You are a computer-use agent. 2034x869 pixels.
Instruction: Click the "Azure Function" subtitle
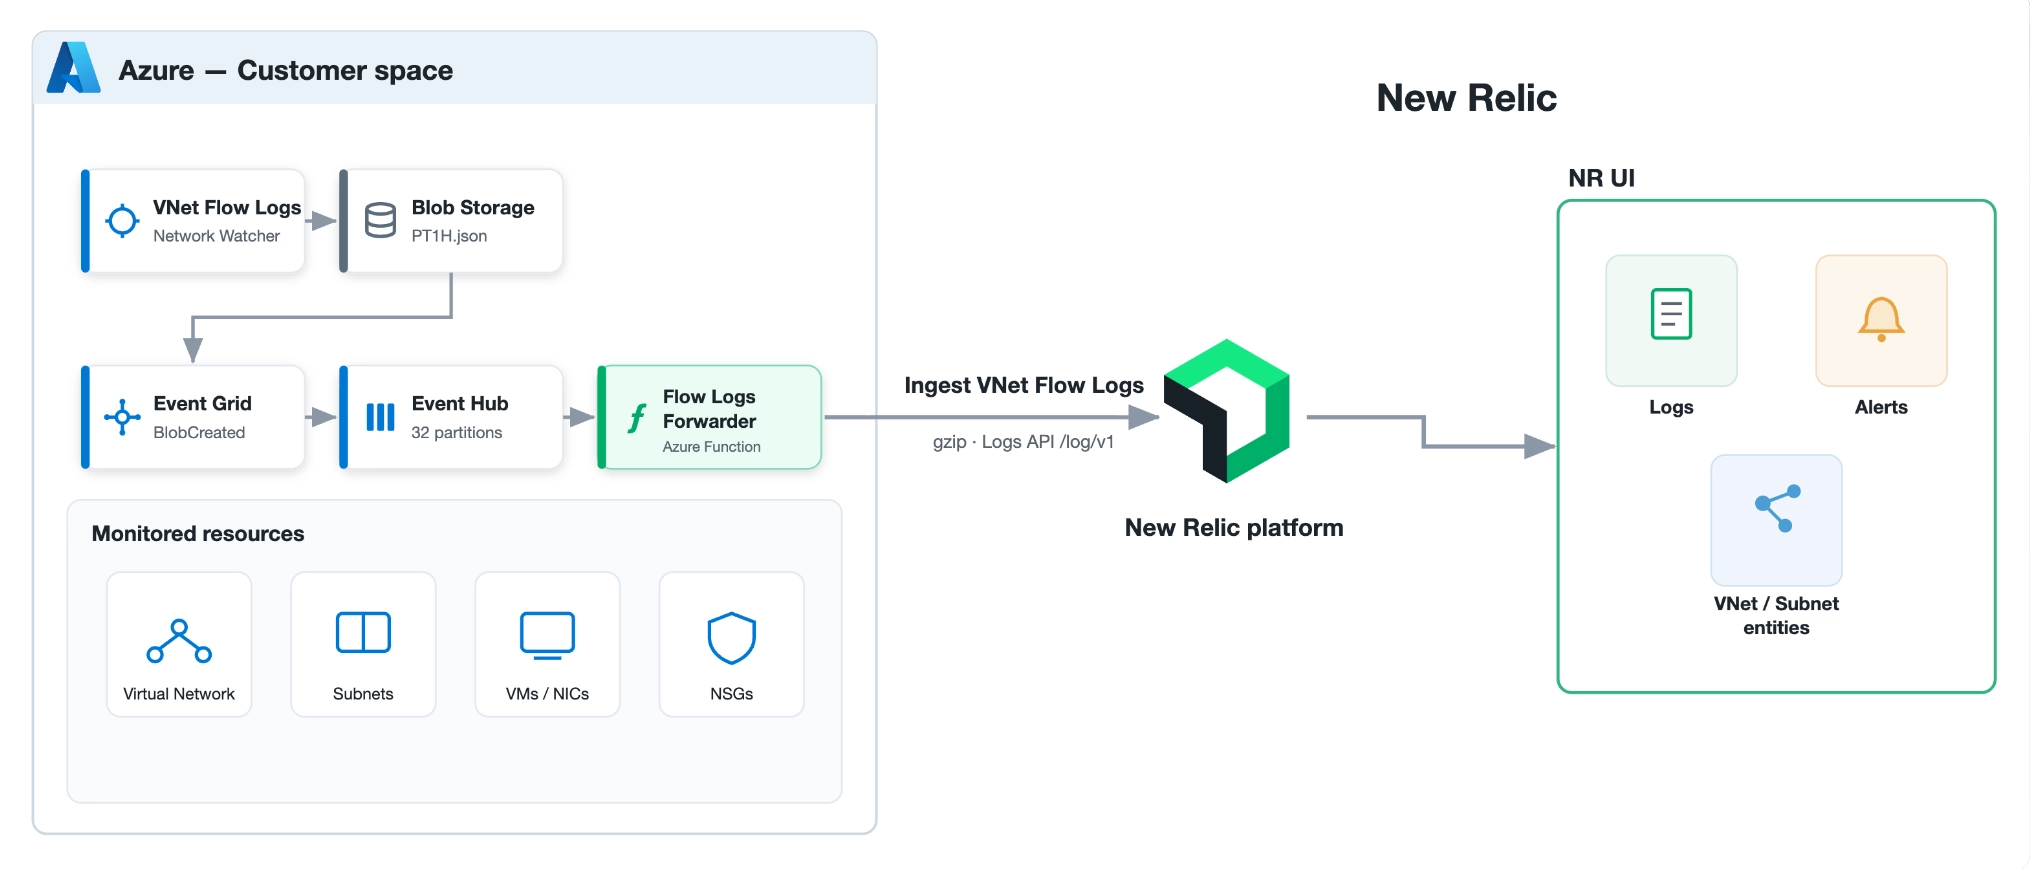(711, 447)
